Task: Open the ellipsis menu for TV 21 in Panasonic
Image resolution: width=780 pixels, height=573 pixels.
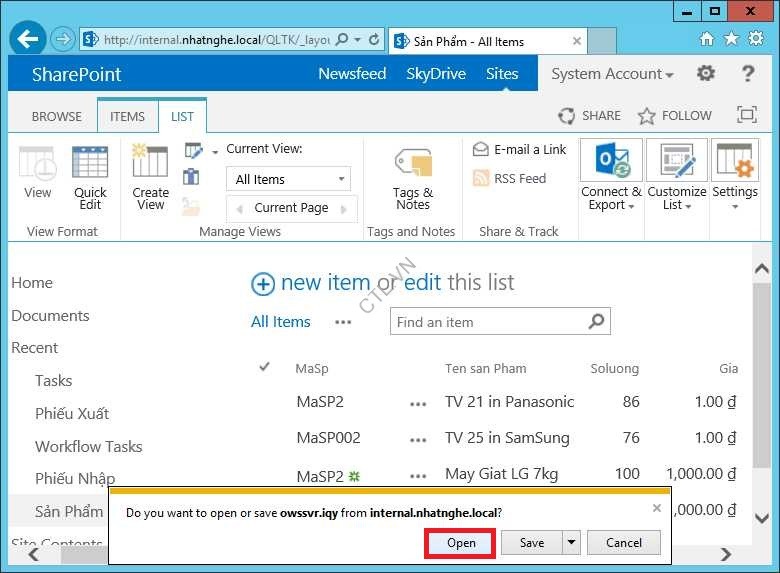Action: [418, 404]
